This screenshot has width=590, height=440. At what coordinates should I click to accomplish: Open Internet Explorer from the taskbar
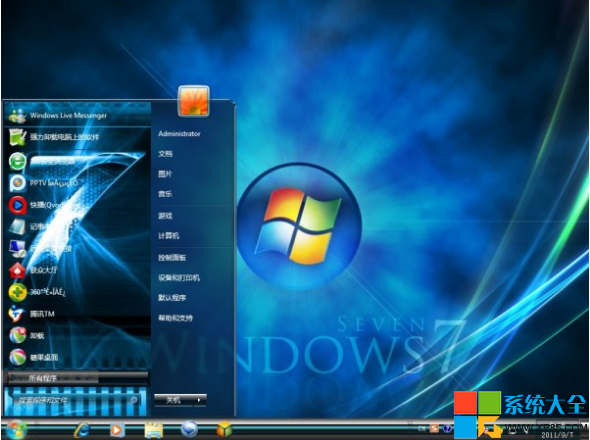pyautogui.click(x=82, y=429)
